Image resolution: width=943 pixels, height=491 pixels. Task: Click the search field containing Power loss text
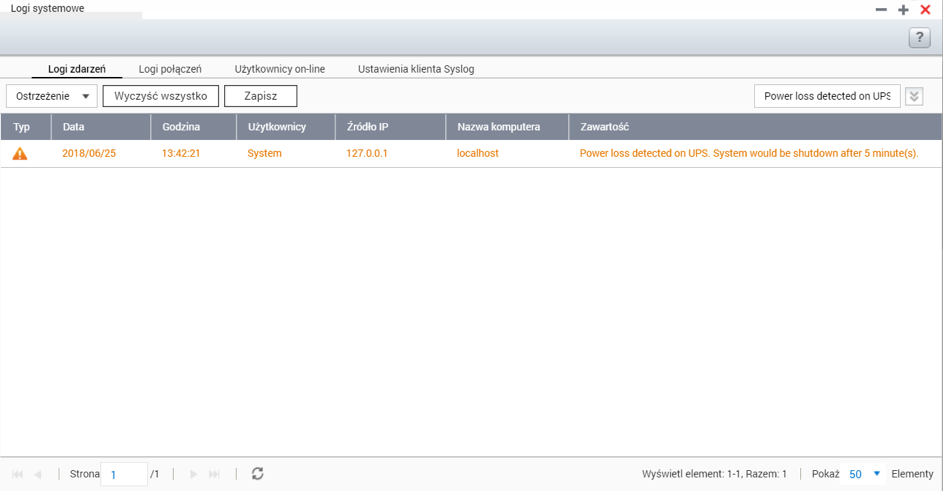(x=826, y=96)
